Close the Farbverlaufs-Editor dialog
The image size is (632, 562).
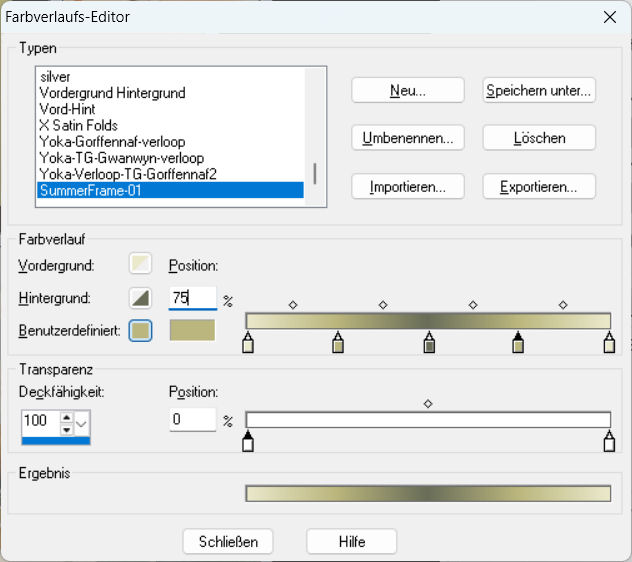pos(610,17)
